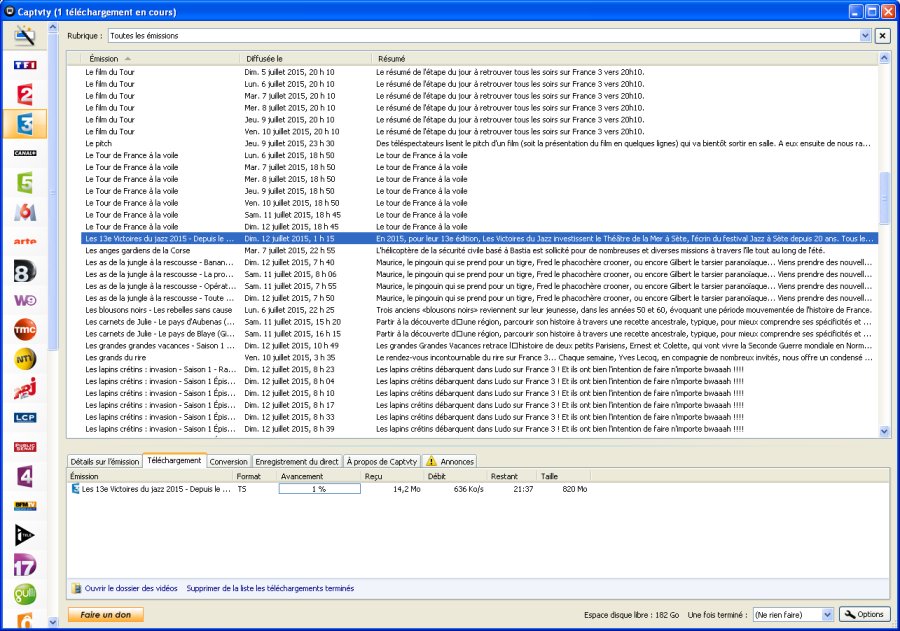Open the LCP channel
The image size is (900, 631).
pyautogui.click(x=25, y=417)
